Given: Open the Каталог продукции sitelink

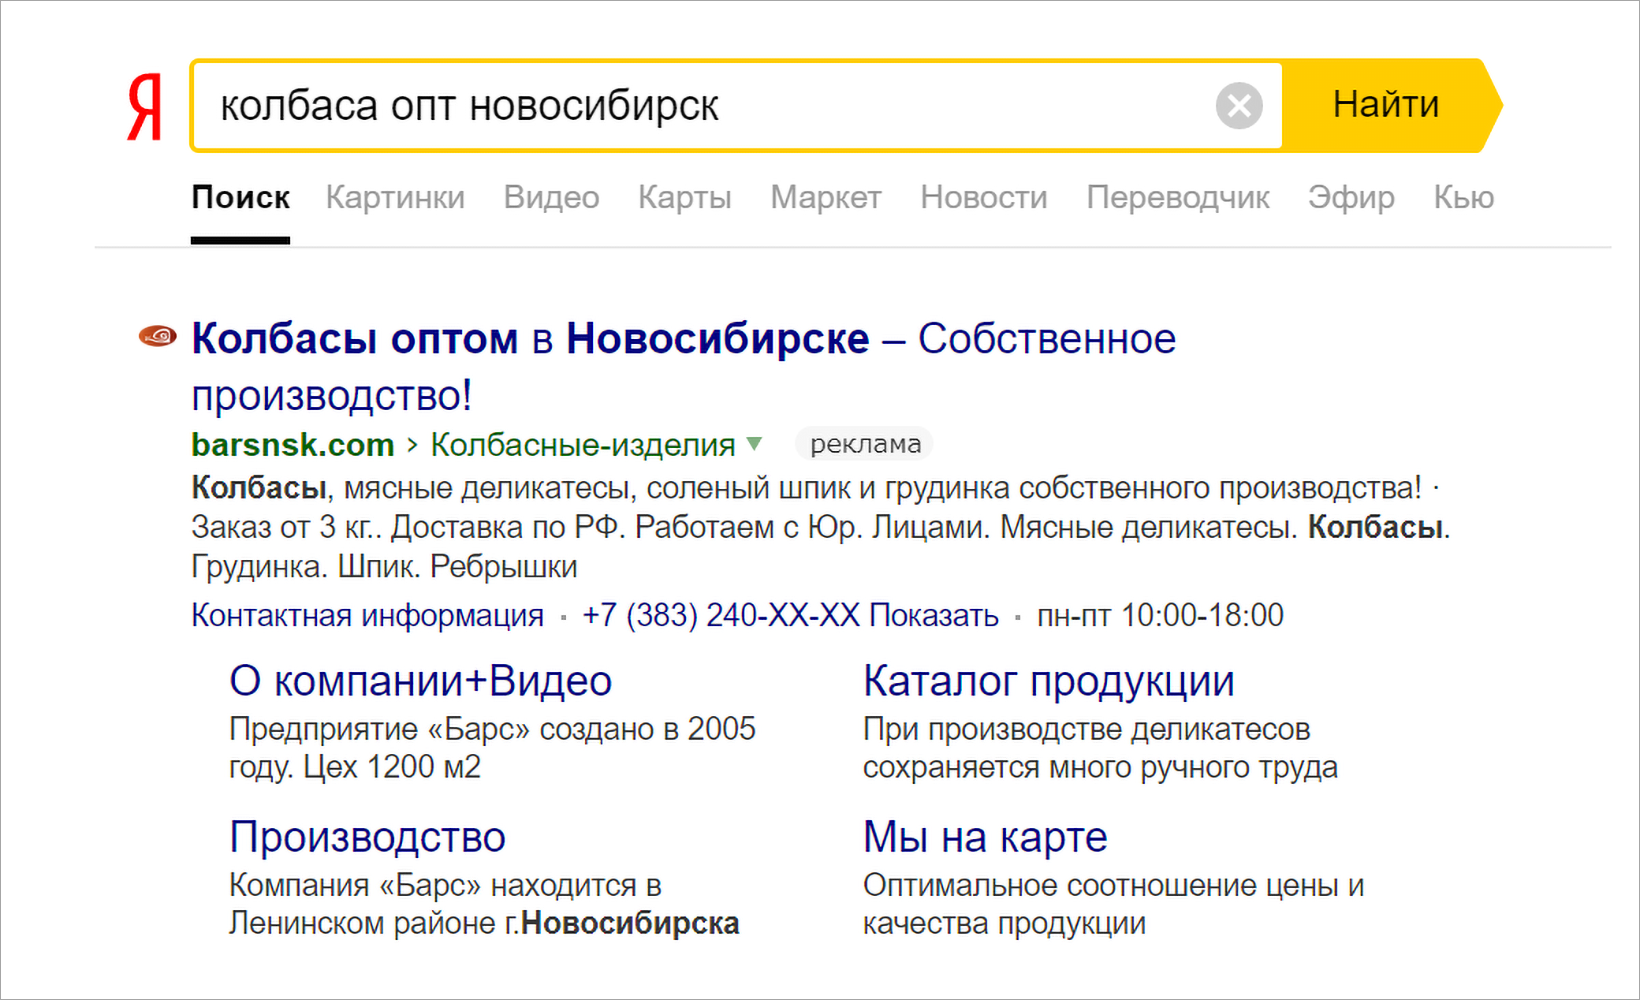Looking at the screenshot, I should (x=1048, y=681).
